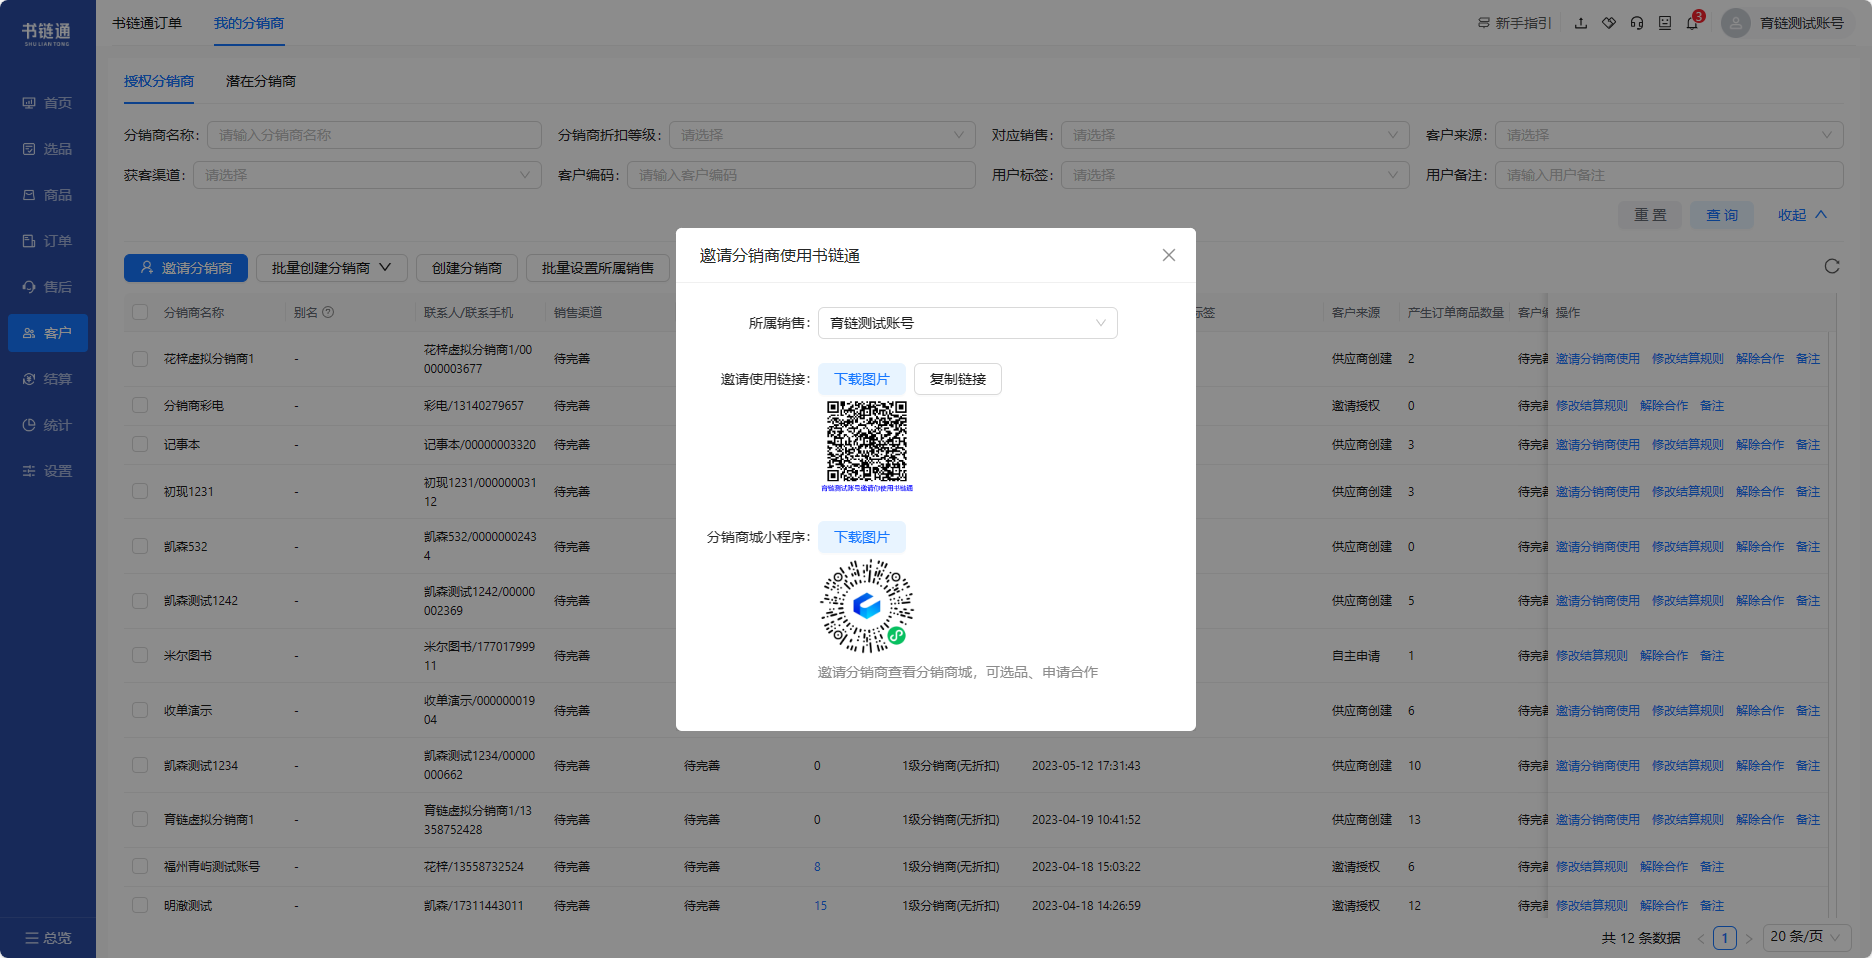Open the 新手指引 guide
1872x958 pixels.
[1514, 23]
